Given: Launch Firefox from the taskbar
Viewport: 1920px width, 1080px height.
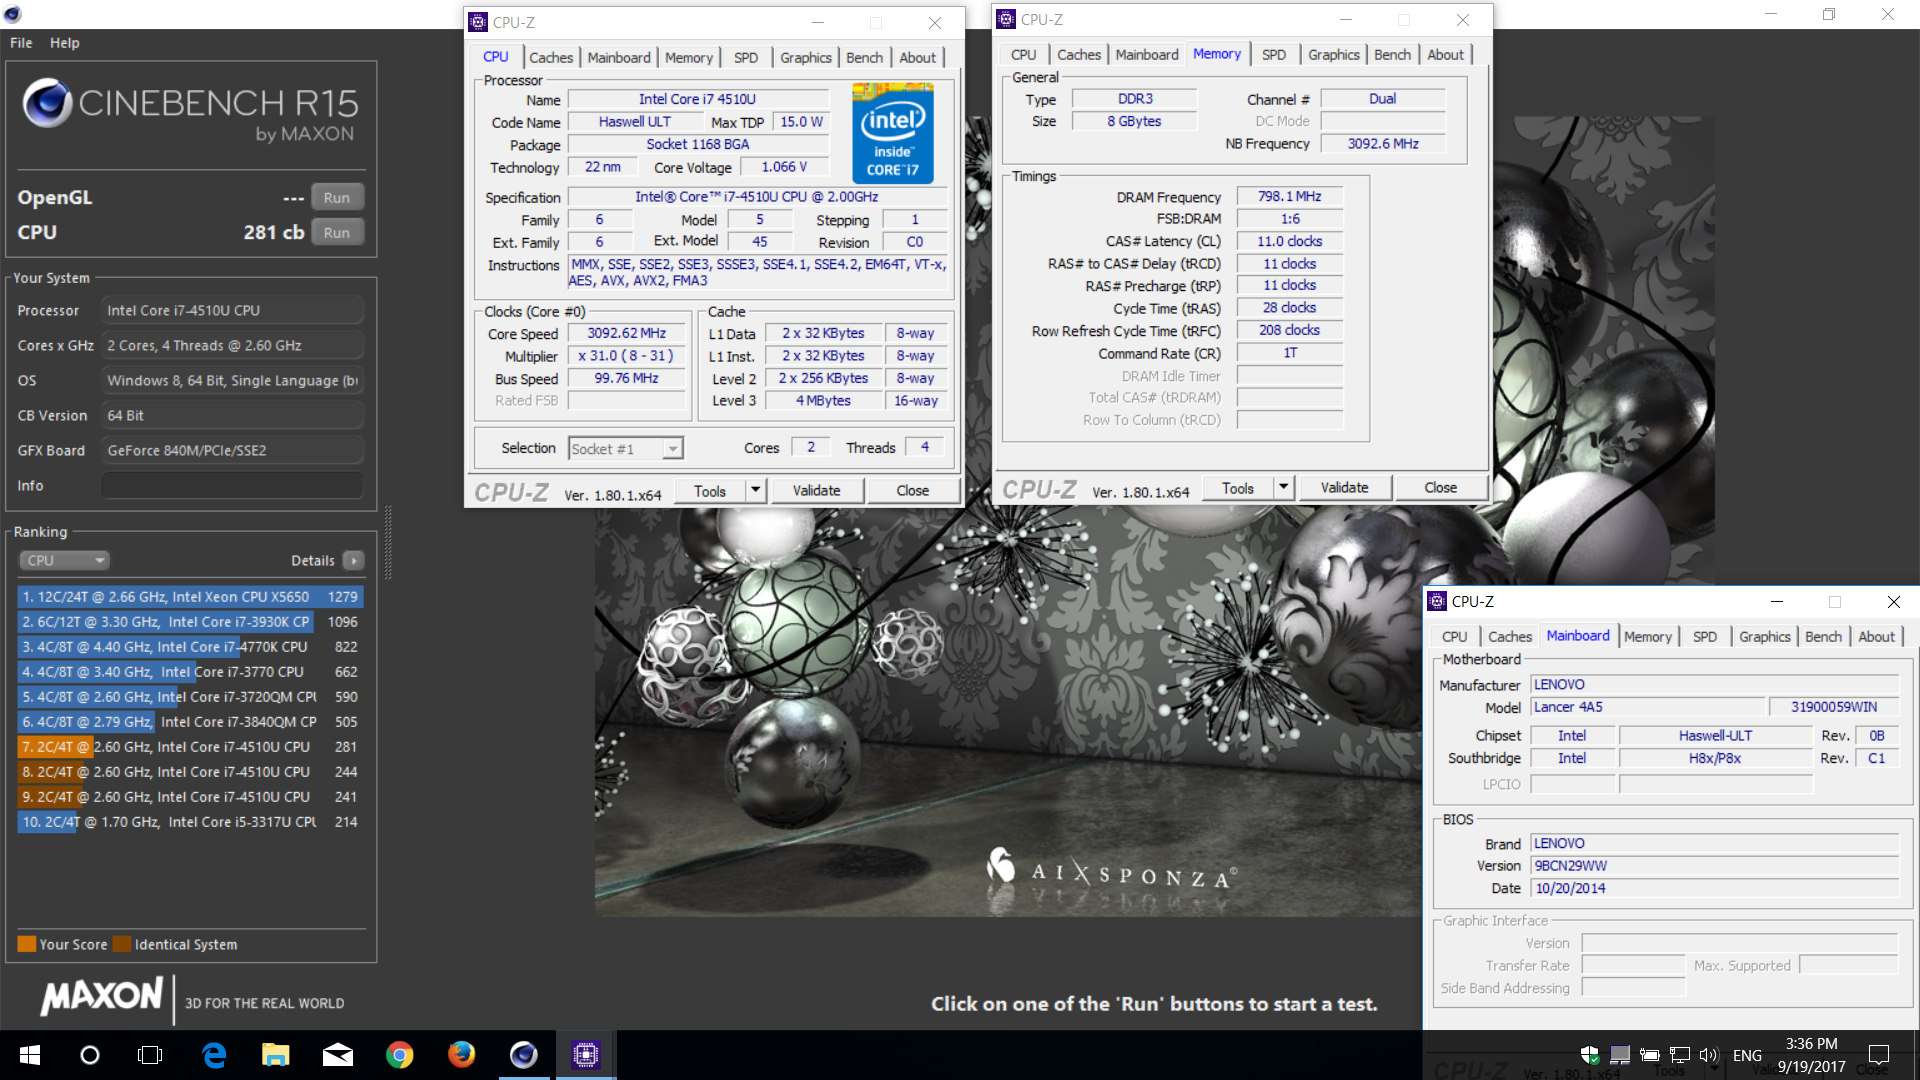Looking at the screenshot, I should 461,1055.
